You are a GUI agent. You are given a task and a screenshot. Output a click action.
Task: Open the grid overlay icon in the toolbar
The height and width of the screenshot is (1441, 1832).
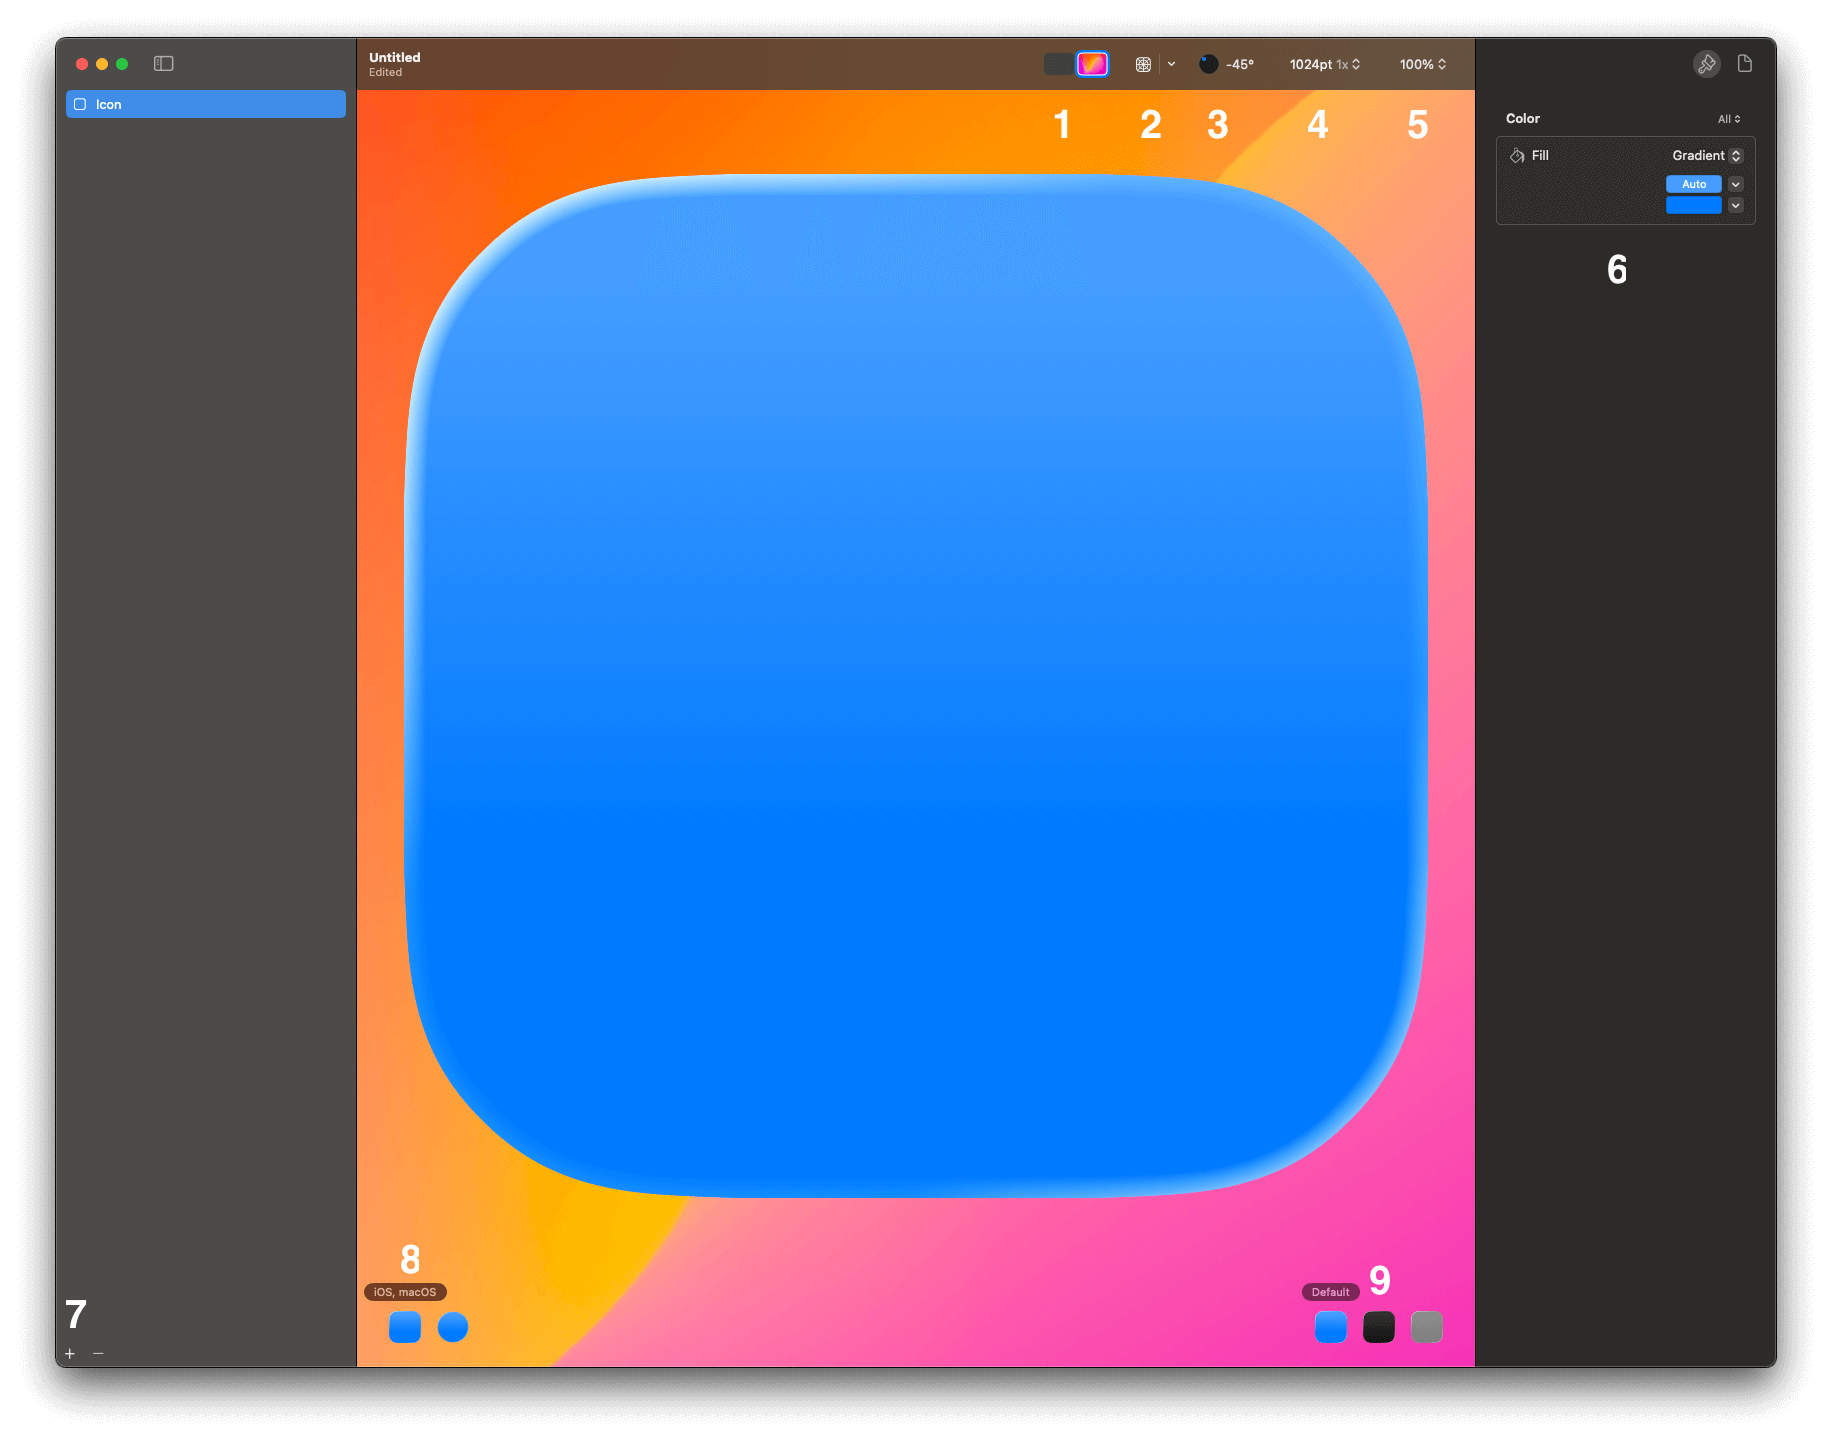(1142, 63)
